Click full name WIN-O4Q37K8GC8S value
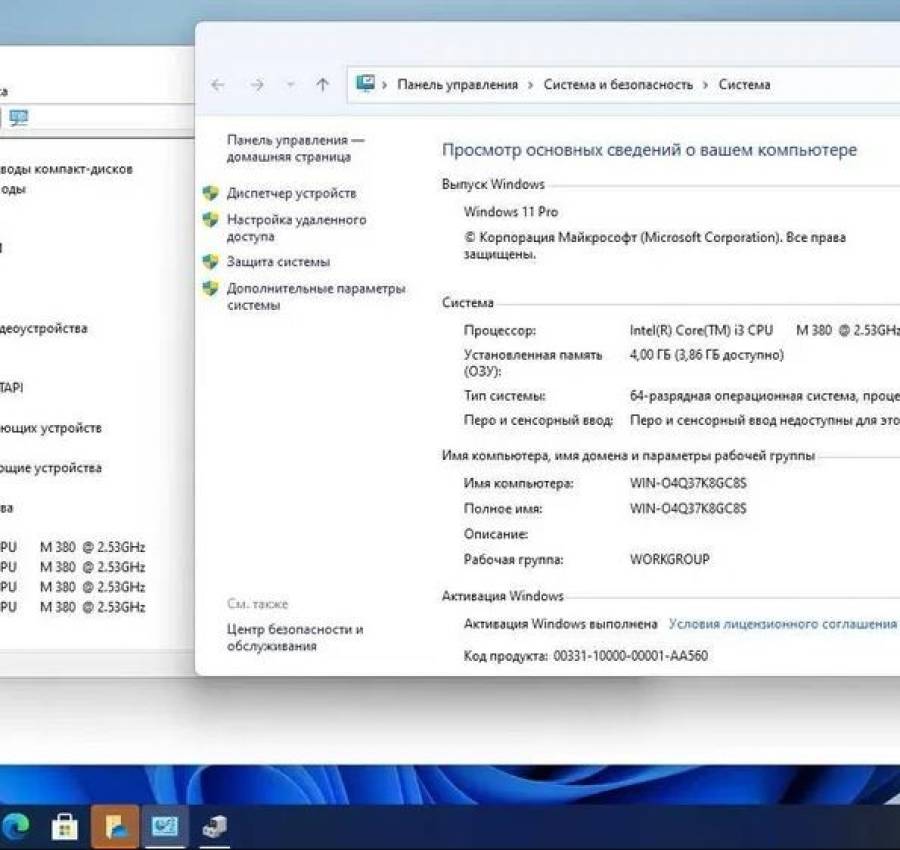900x850 pixels. [x=688, y=508]
